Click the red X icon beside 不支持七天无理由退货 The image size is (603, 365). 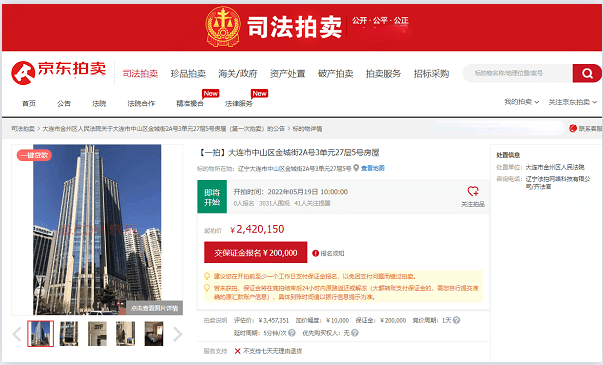238,351
